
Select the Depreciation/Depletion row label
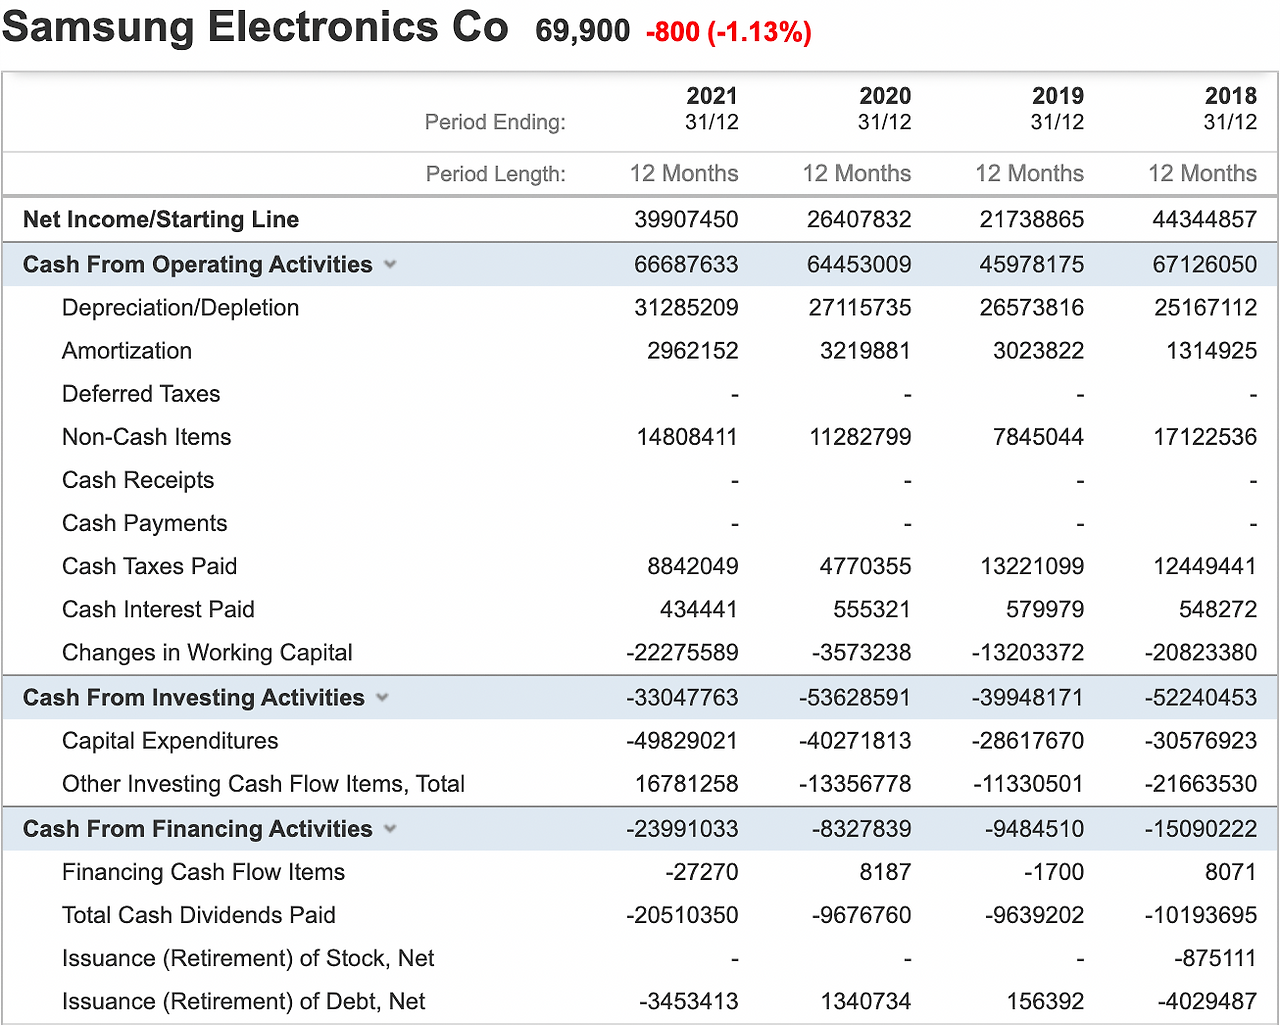tap(181, 308)
